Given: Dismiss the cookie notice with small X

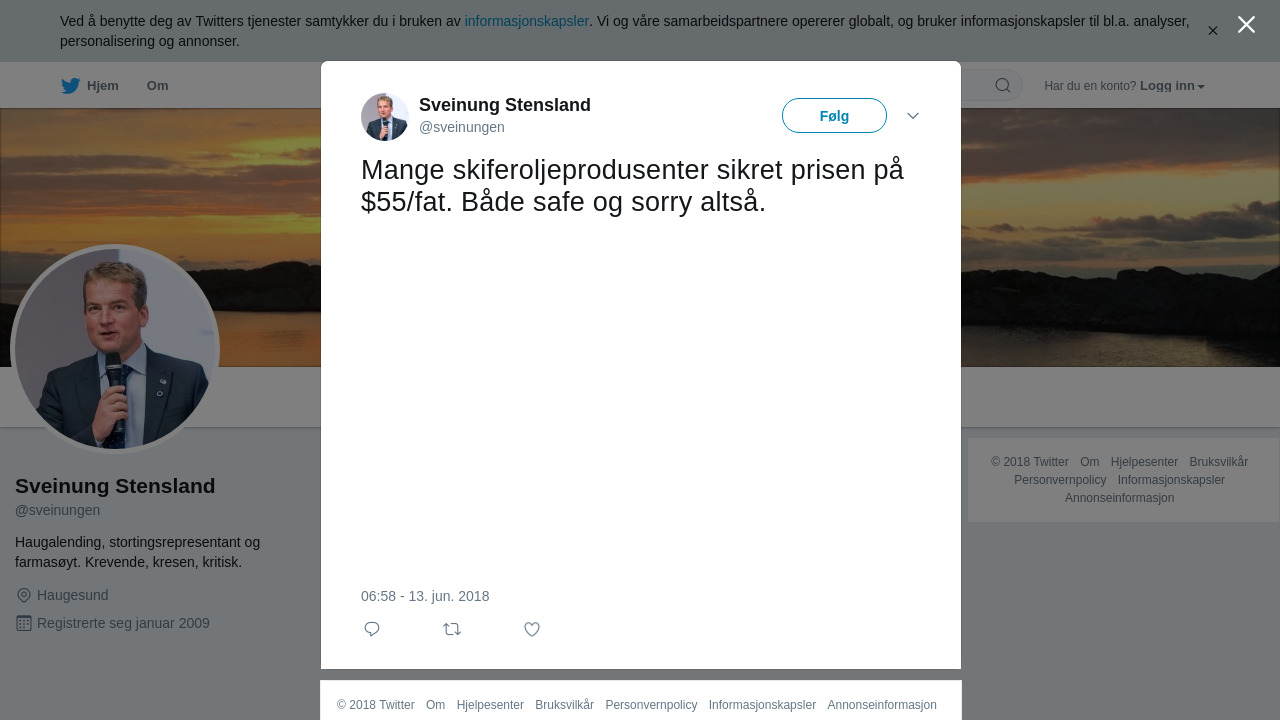Looking at the screenshot, I should 1213,31.
